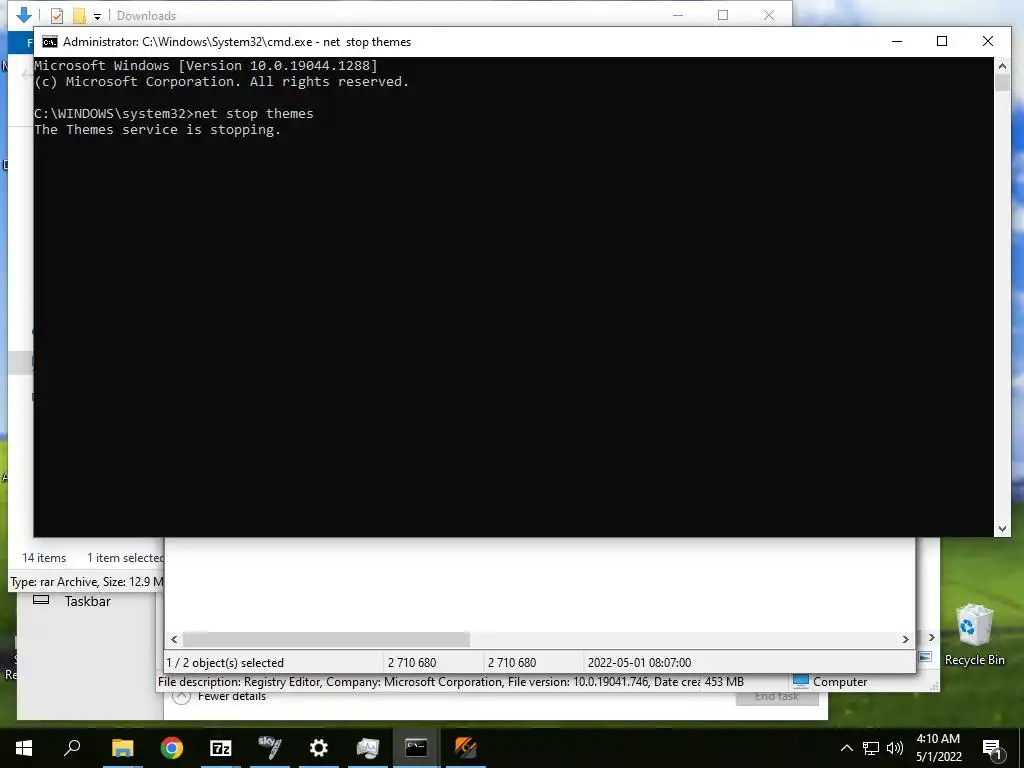
Task: Open the sky pen app on taskbar
Action: pyautogui.click(x=270, y=747)
